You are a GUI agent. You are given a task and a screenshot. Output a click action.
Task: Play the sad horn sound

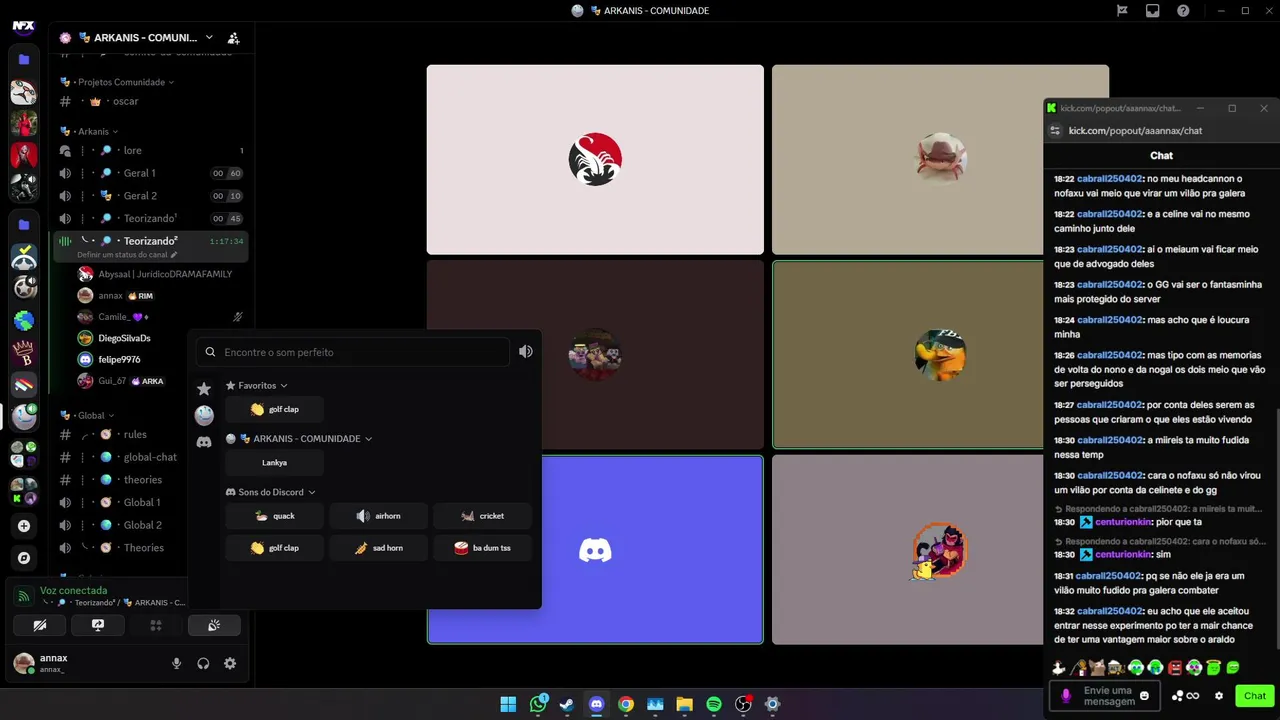pyautogui.click(x=378, y=548)
